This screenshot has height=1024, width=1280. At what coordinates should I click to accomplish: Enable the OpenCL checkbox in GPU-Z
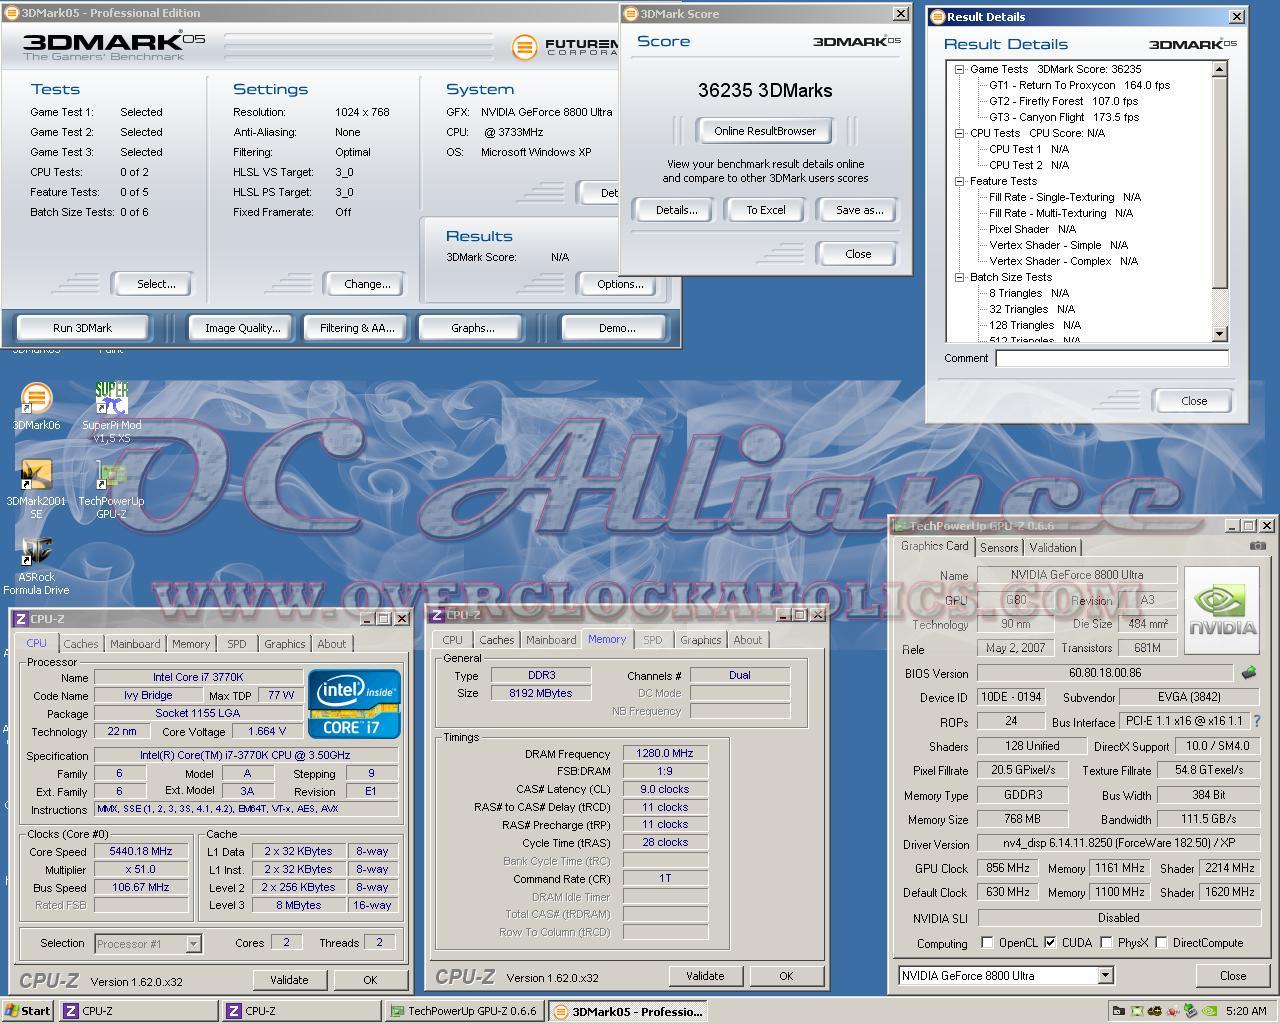point(987,943)
